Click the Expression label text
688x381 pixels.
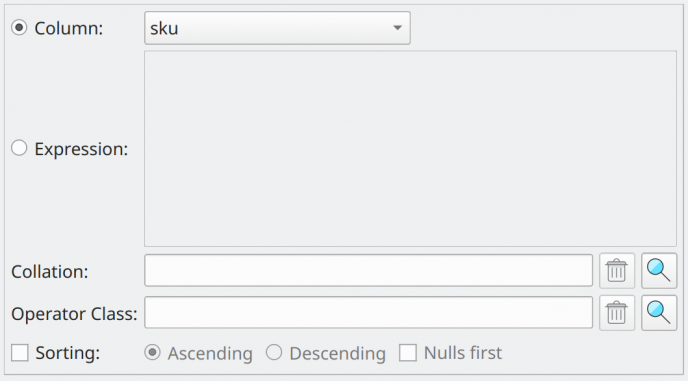[81, 149]
